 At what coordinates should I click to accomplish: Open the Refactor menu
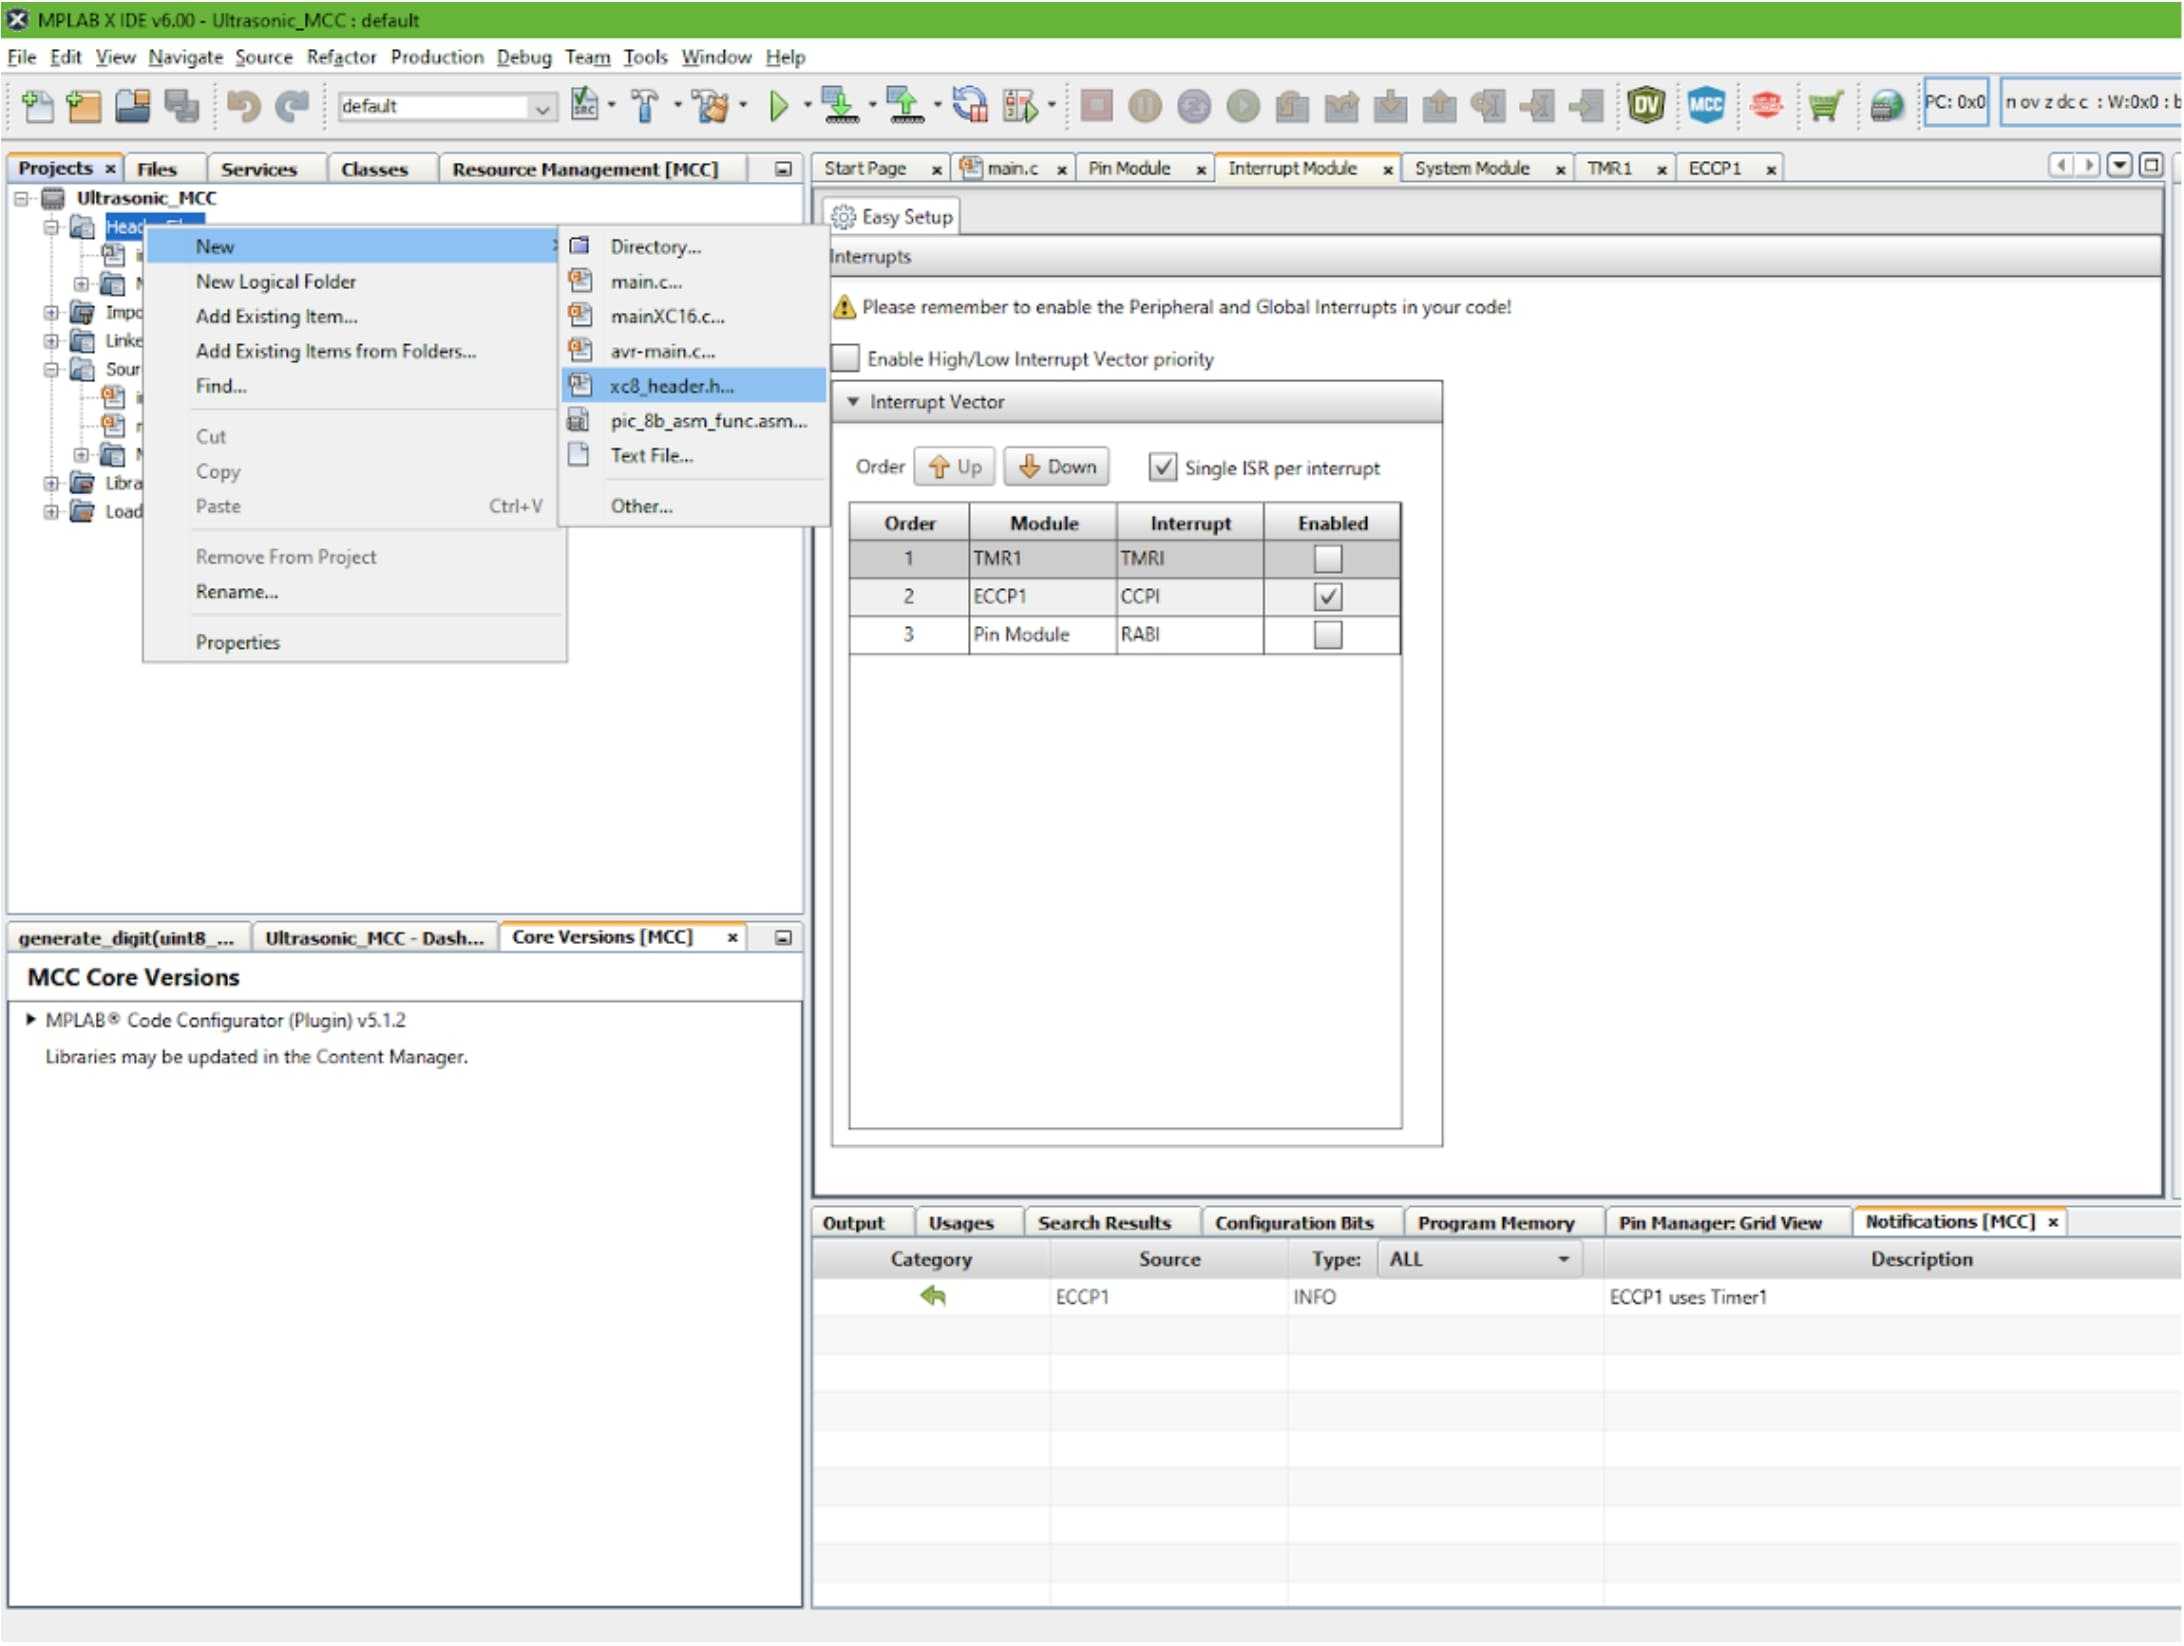pos(341,57)
